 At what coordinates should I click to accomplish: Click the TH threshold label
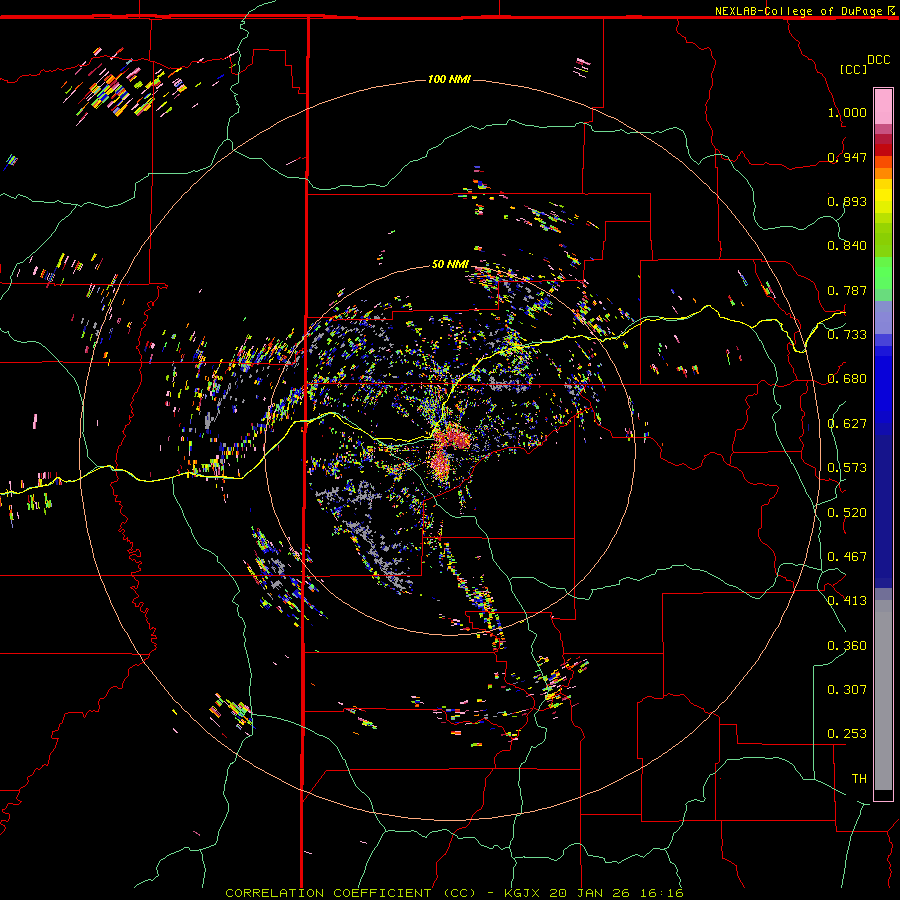pyautogui.click(x=859, y=779)
